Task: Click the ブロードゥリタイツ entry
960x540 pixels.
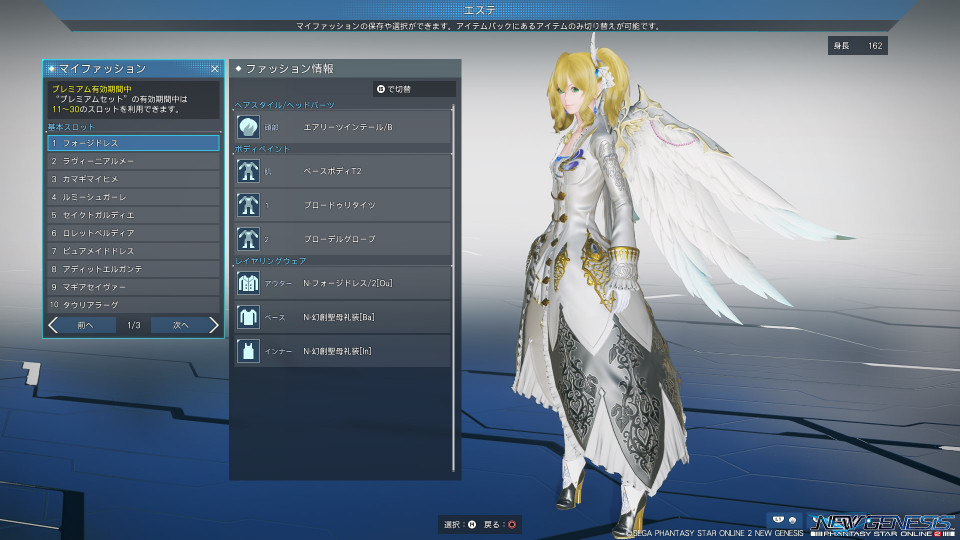Action: [343, 205]
